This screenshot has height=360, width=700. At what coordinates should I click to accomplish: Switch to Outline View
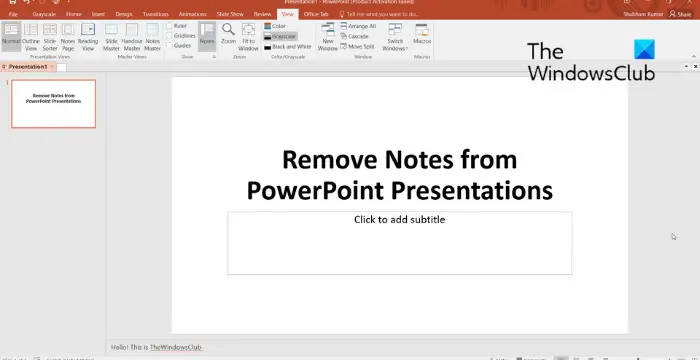pyautogui.click(x=31, y=37)
